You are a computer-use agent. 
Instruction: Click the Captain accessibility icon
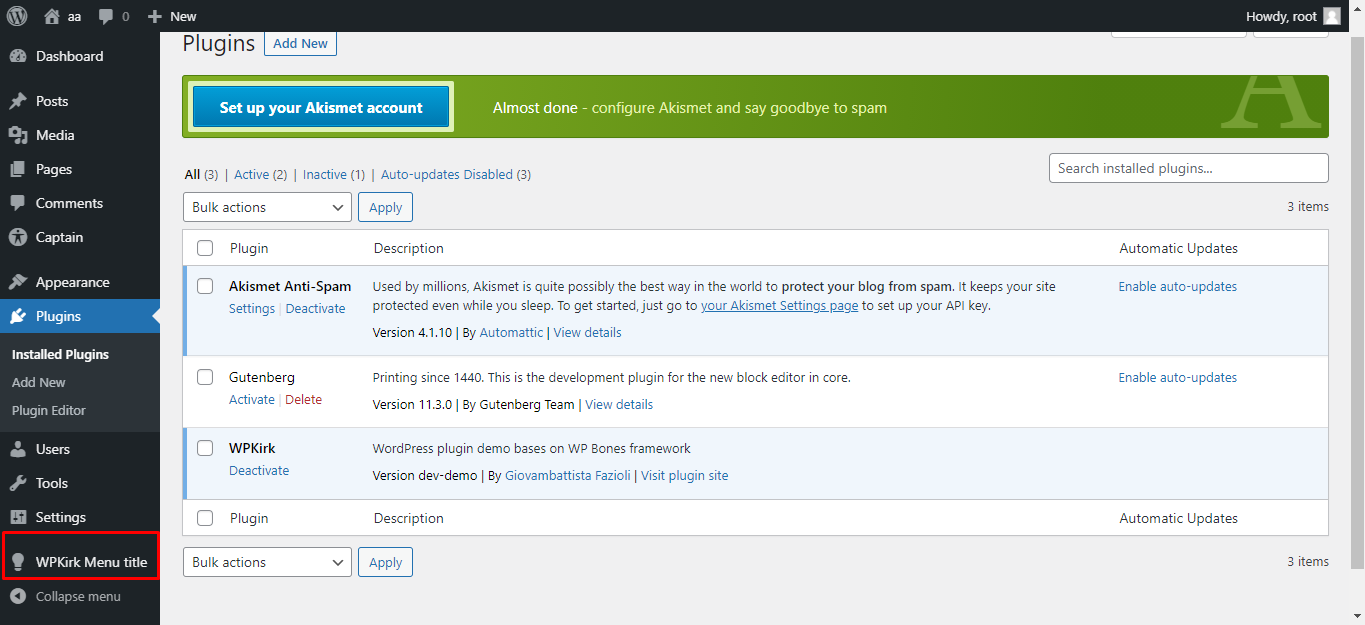18,237
